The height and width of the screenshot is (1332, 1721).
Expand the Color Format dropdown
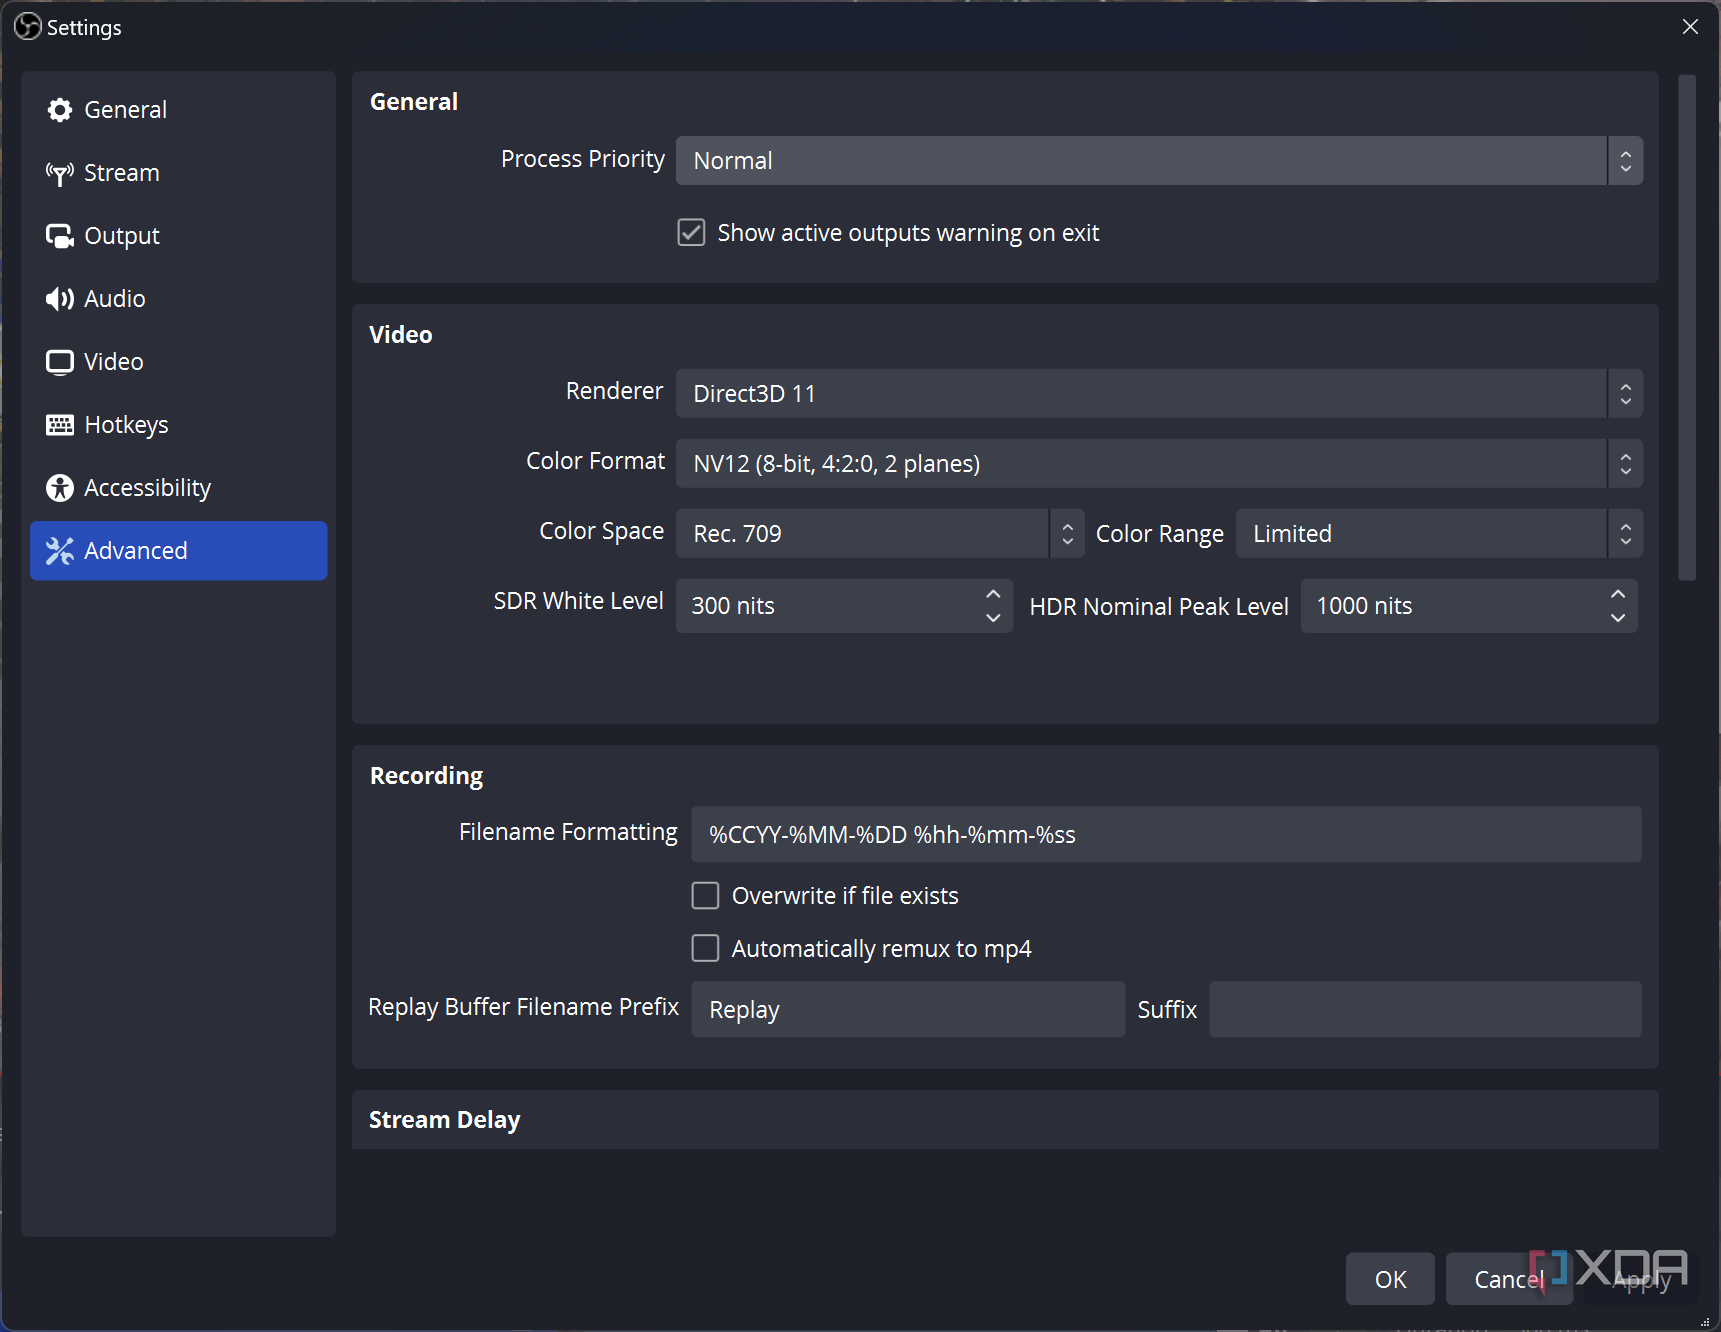point(1158,464)
